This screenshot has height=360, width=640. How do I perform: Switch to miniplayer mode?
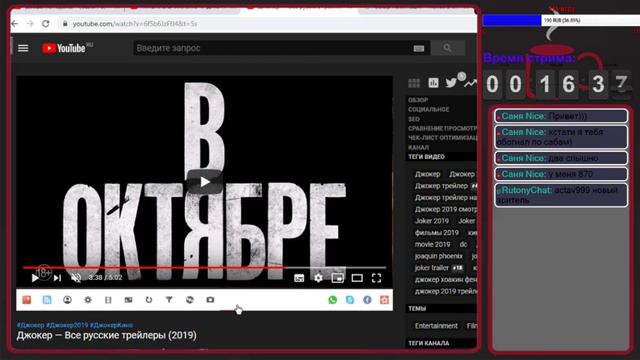tap(338, 278)
